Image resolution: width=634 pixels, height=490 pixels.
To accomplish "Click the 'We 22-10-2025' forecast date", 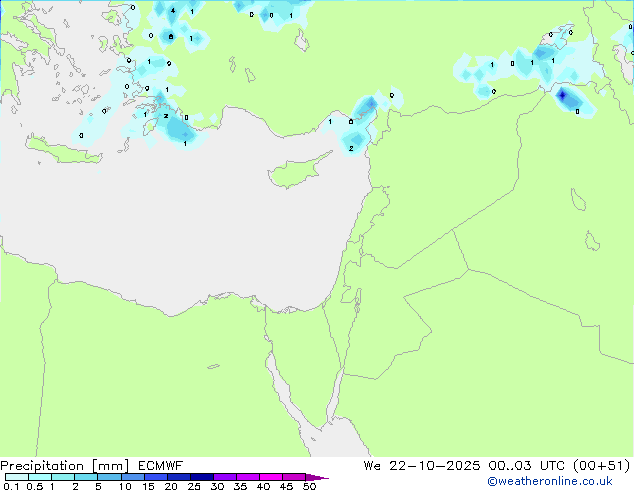I will point(422,466).
